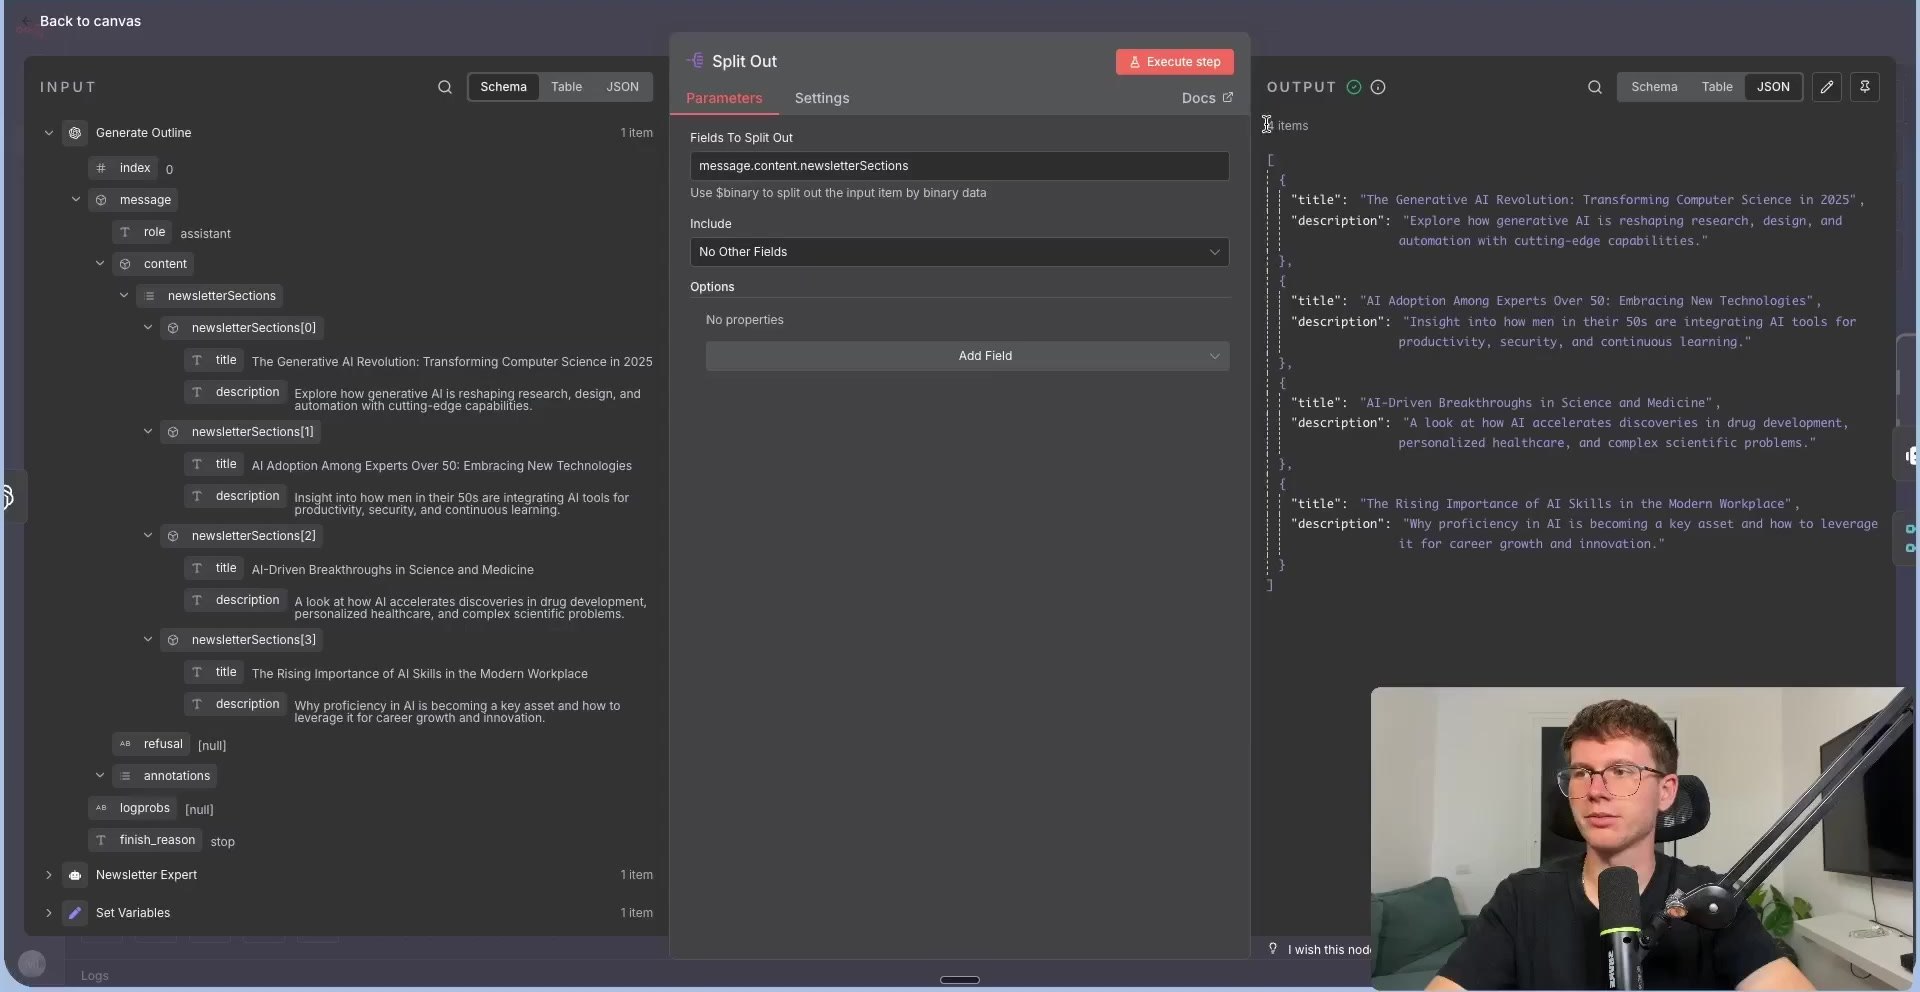This screenshot has width=1920, height=992.
Task: Collapse the message tree branch
Action: click(x=76, y=199)
